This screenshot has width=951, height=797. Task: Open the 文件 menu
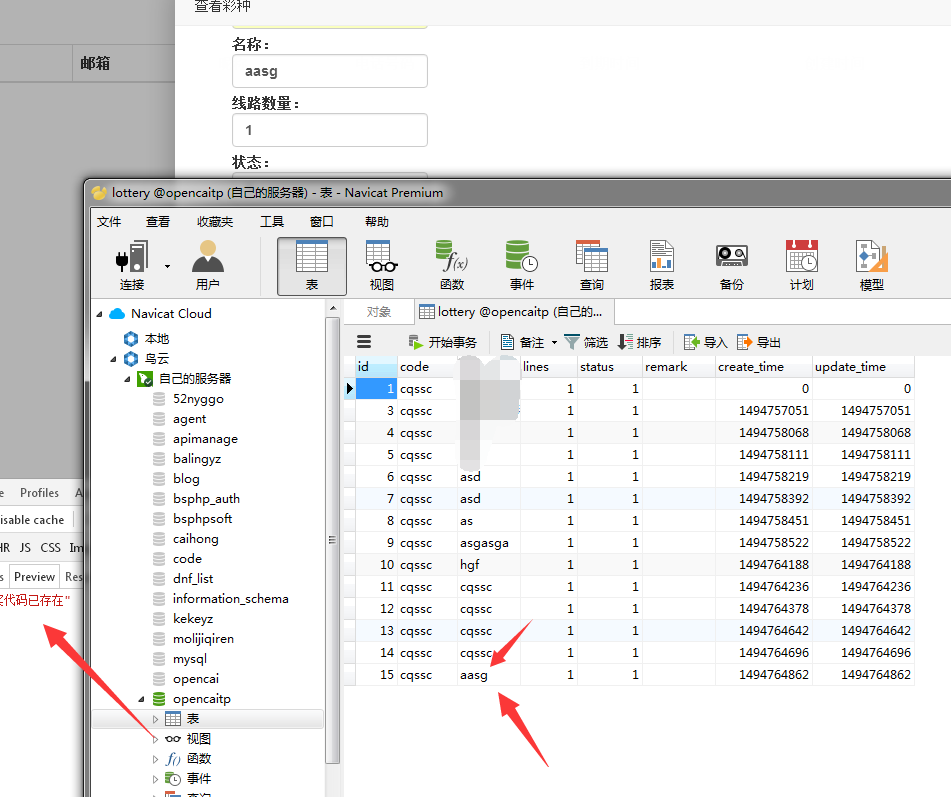109,221
